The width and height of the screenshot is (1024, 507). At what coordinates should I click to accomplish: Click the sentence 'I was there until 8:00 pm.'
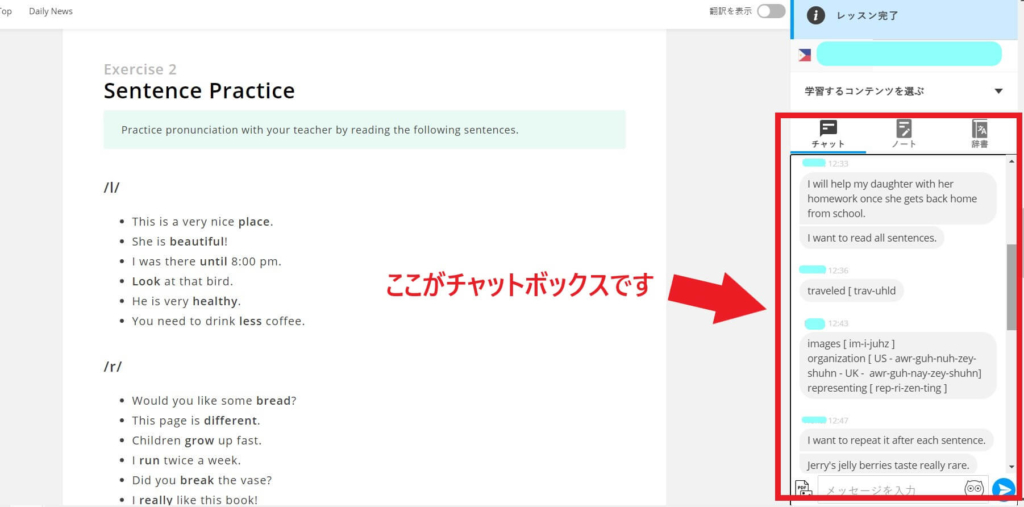pos(206,261)
